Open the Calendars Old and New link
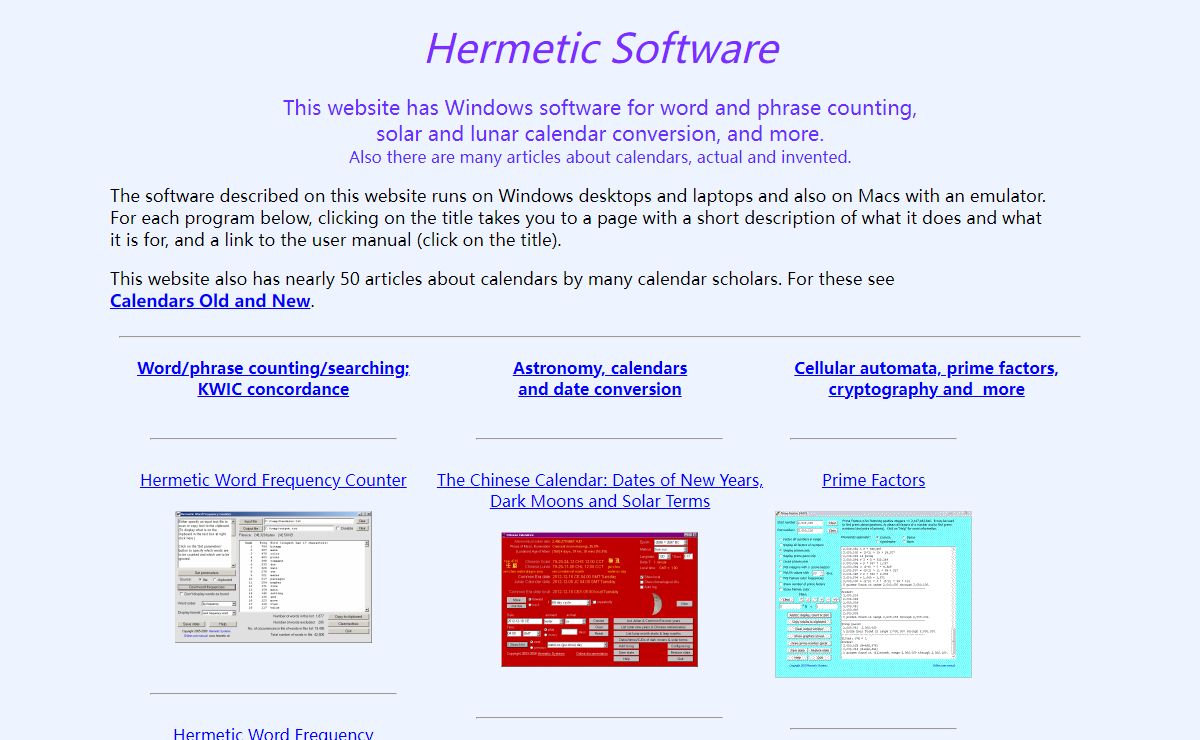The image size is (1200, 740). point(210,301)
